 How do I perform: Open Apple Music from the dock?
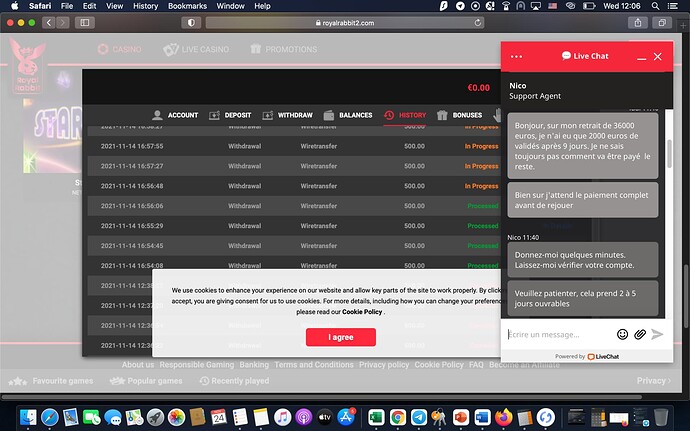click(282, 417)
